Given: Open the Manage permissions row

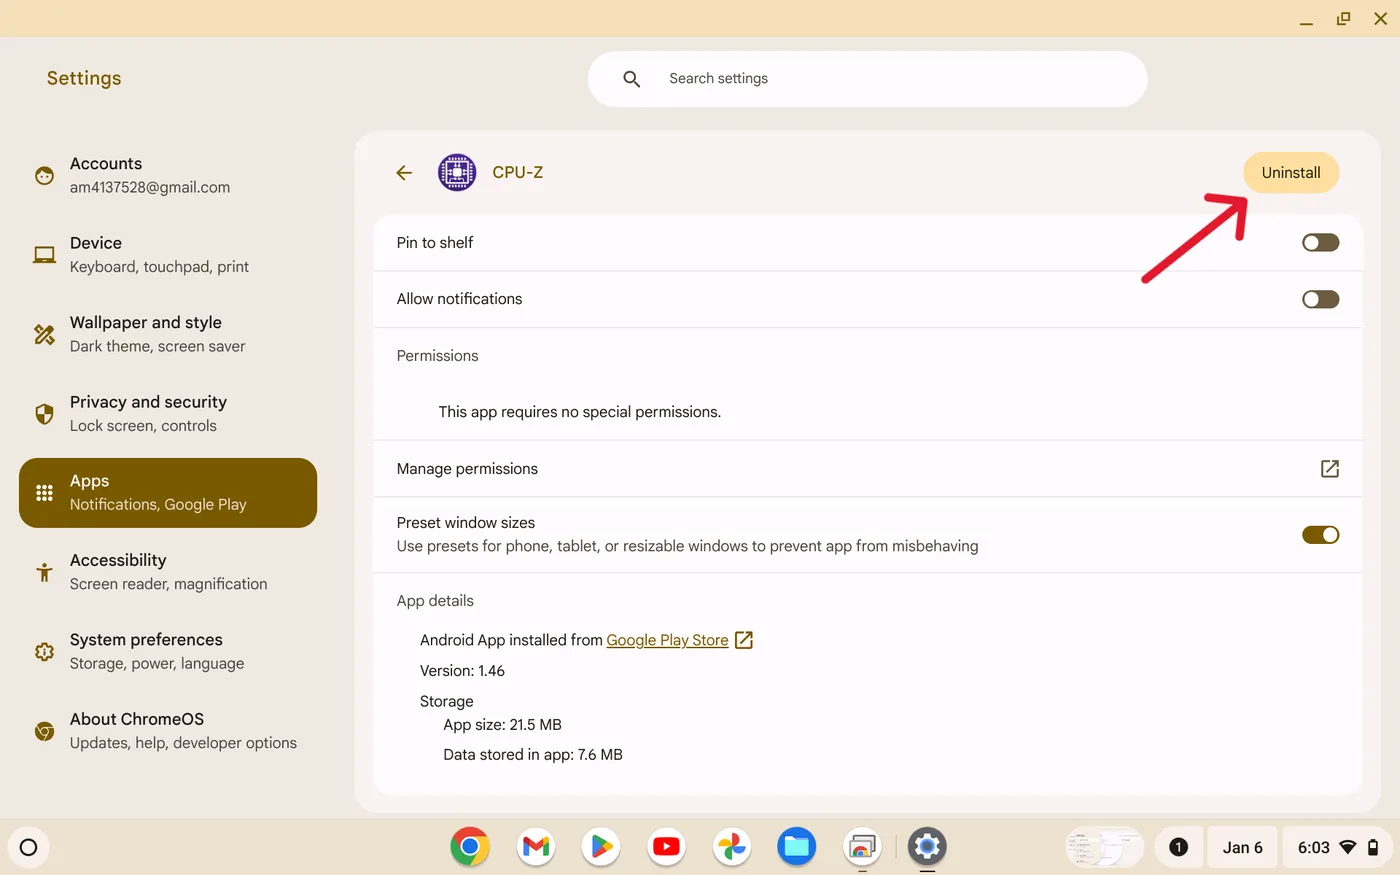Looking at the screenshot, I should (868, 469).
